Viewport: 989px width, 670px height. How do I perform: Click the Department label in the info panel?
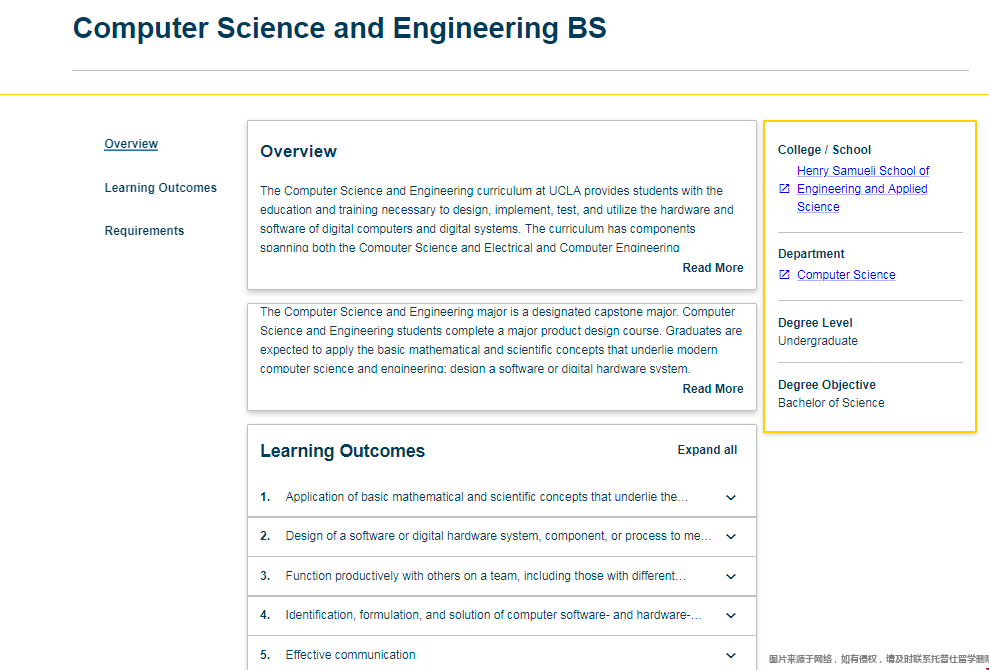tap(811, 254)
